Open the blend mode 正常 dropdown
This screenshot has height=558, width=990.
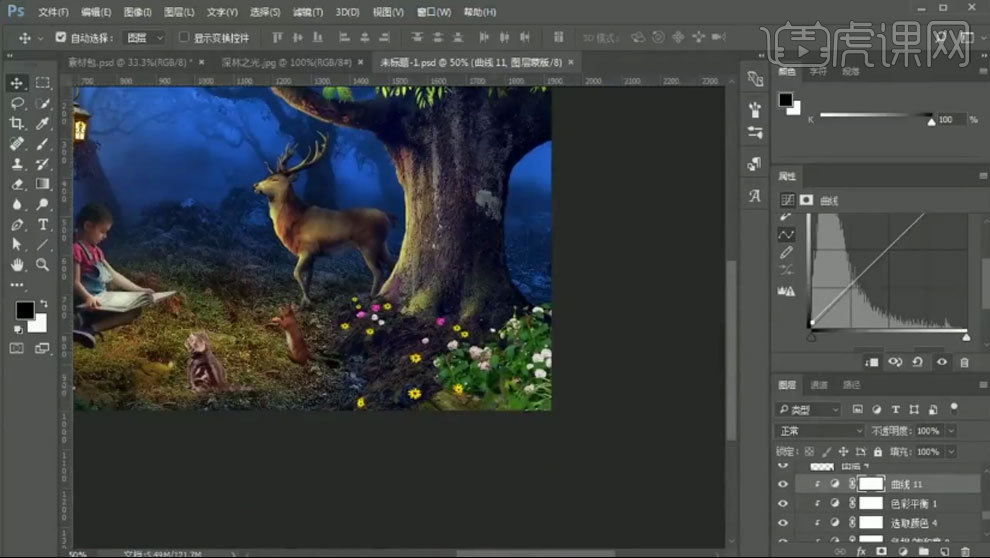(x=820, y=430)
